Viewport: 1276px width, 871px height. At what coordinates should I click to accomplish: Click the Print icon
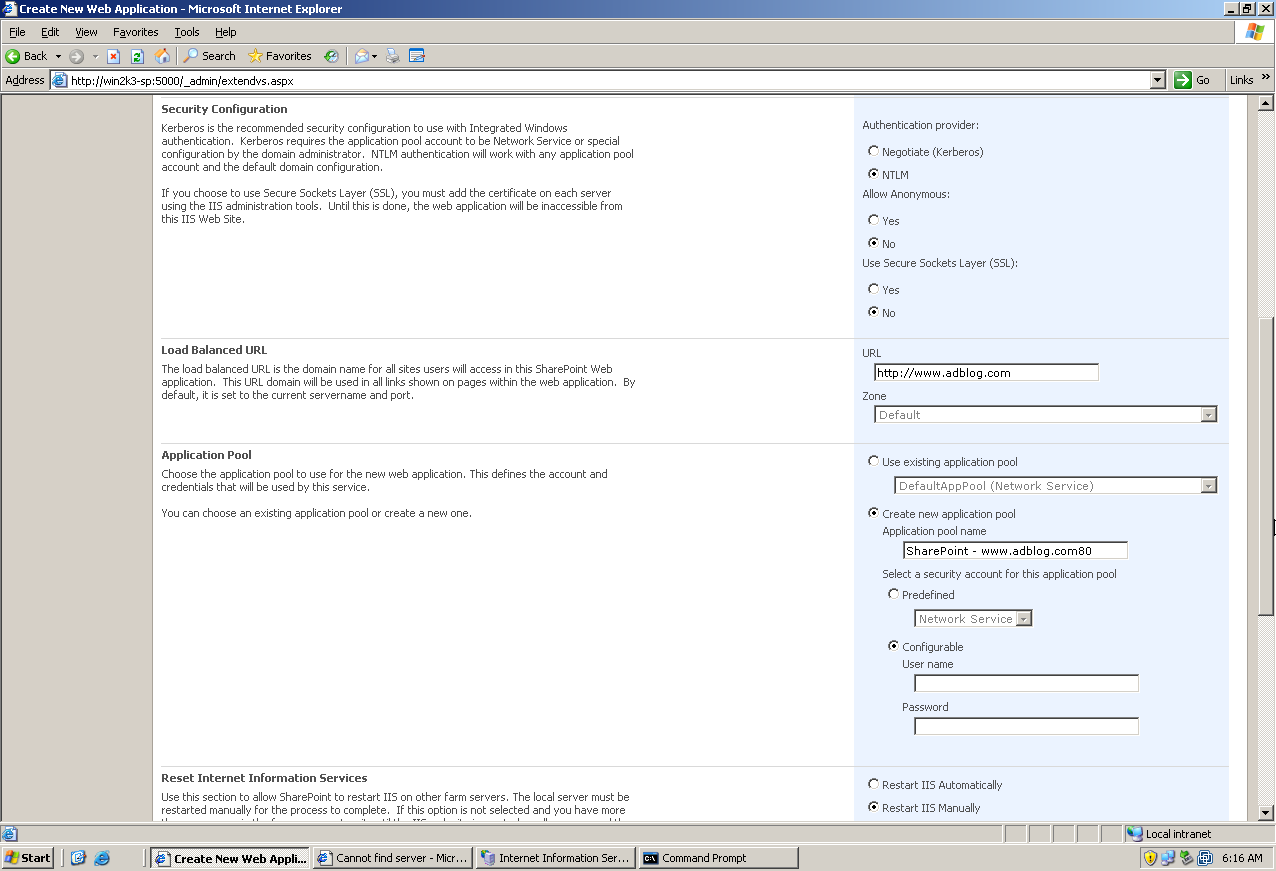tap(392, 56)
